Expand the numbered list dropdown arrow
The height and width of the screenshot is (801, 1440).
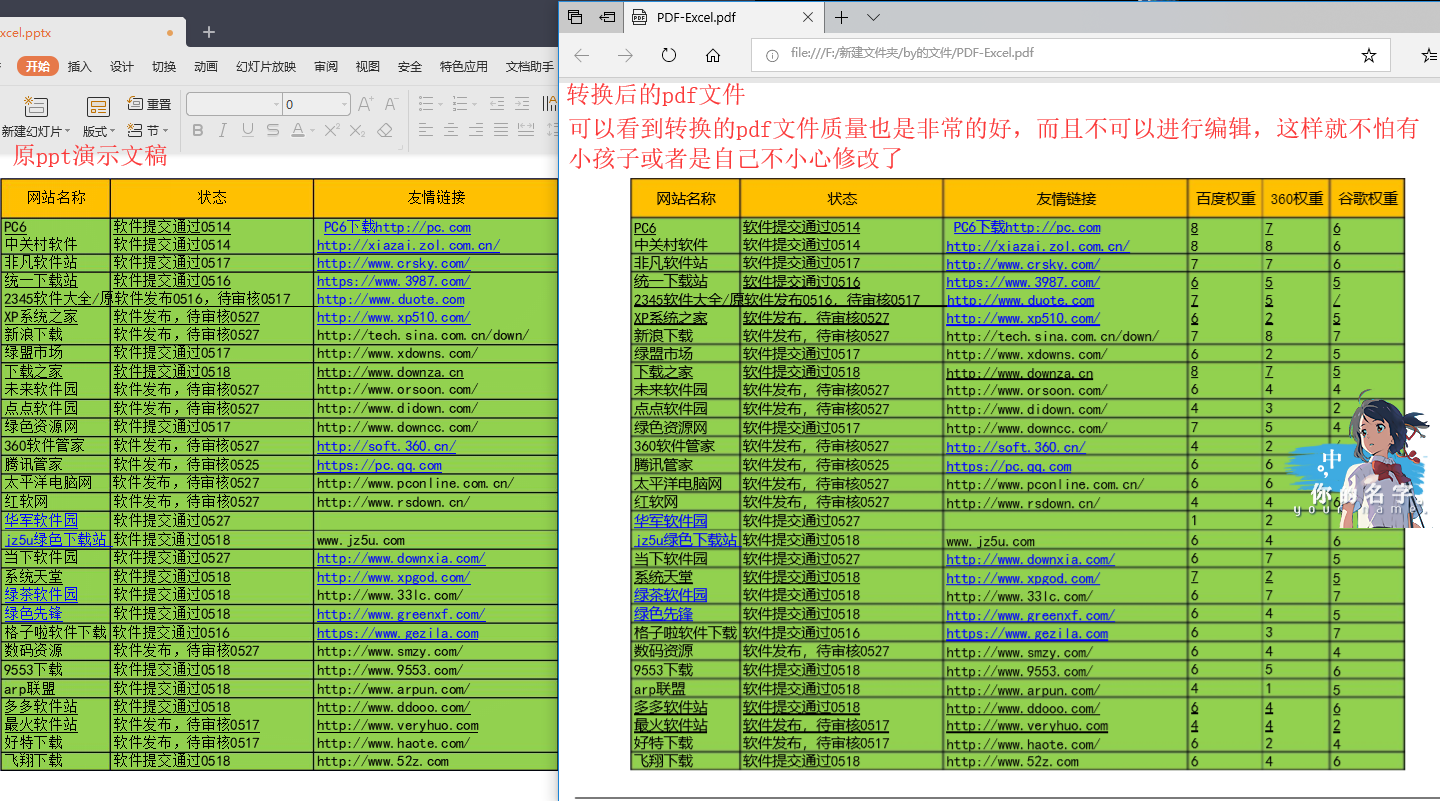pyautogui.click(x=474, y=105)
